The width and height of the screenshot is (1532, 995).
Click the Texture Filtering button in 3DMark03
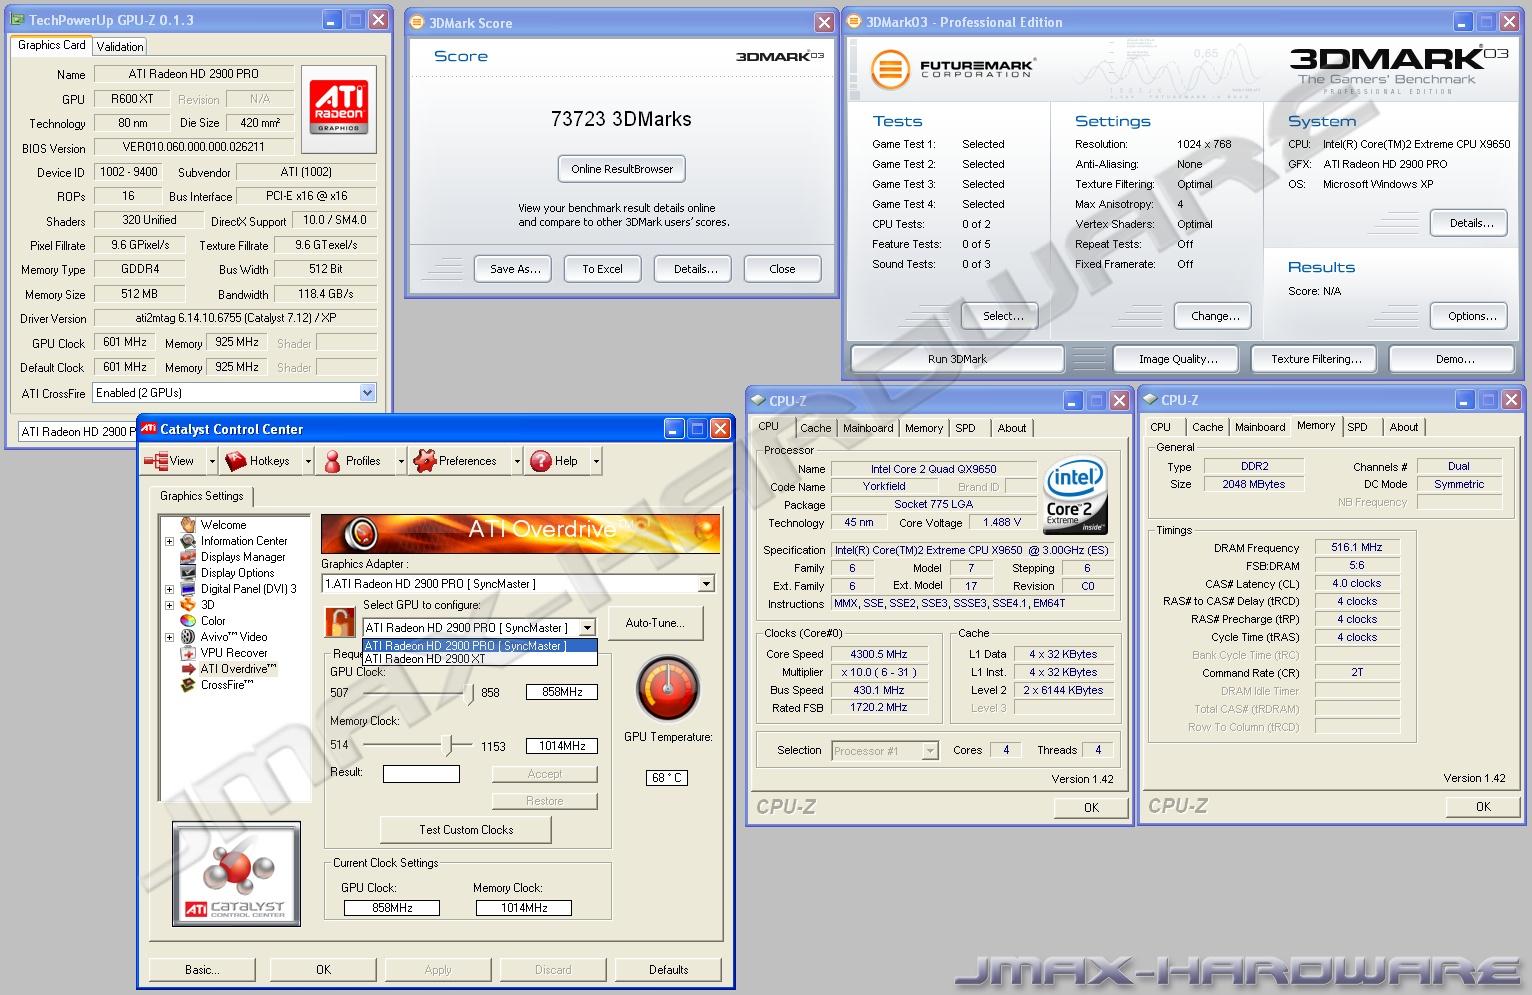click(1316, 359)
